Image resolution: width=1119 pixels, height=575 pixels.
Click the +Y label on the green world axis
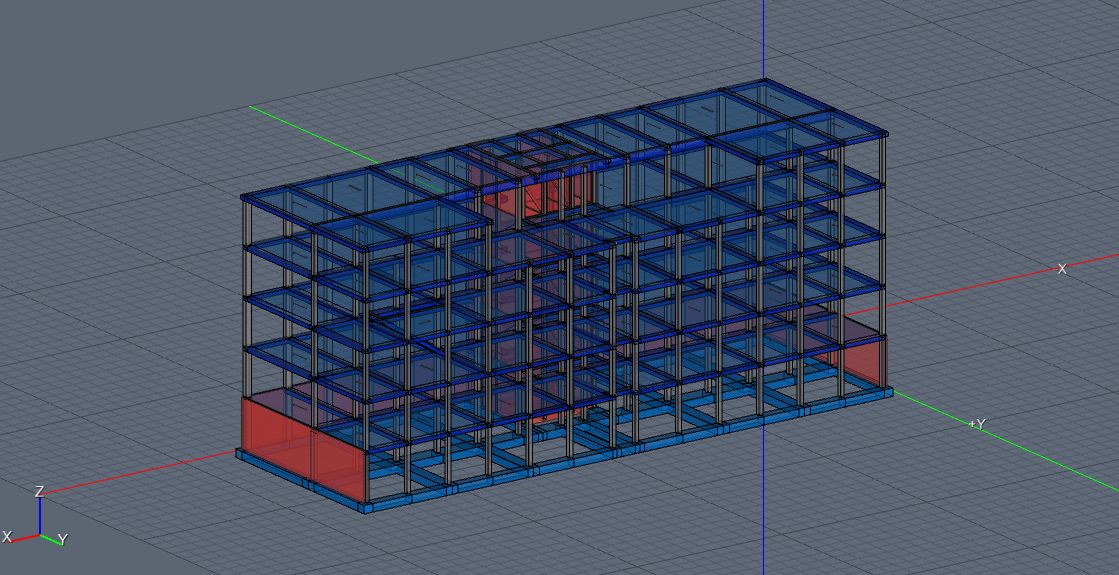click(978, 424)
